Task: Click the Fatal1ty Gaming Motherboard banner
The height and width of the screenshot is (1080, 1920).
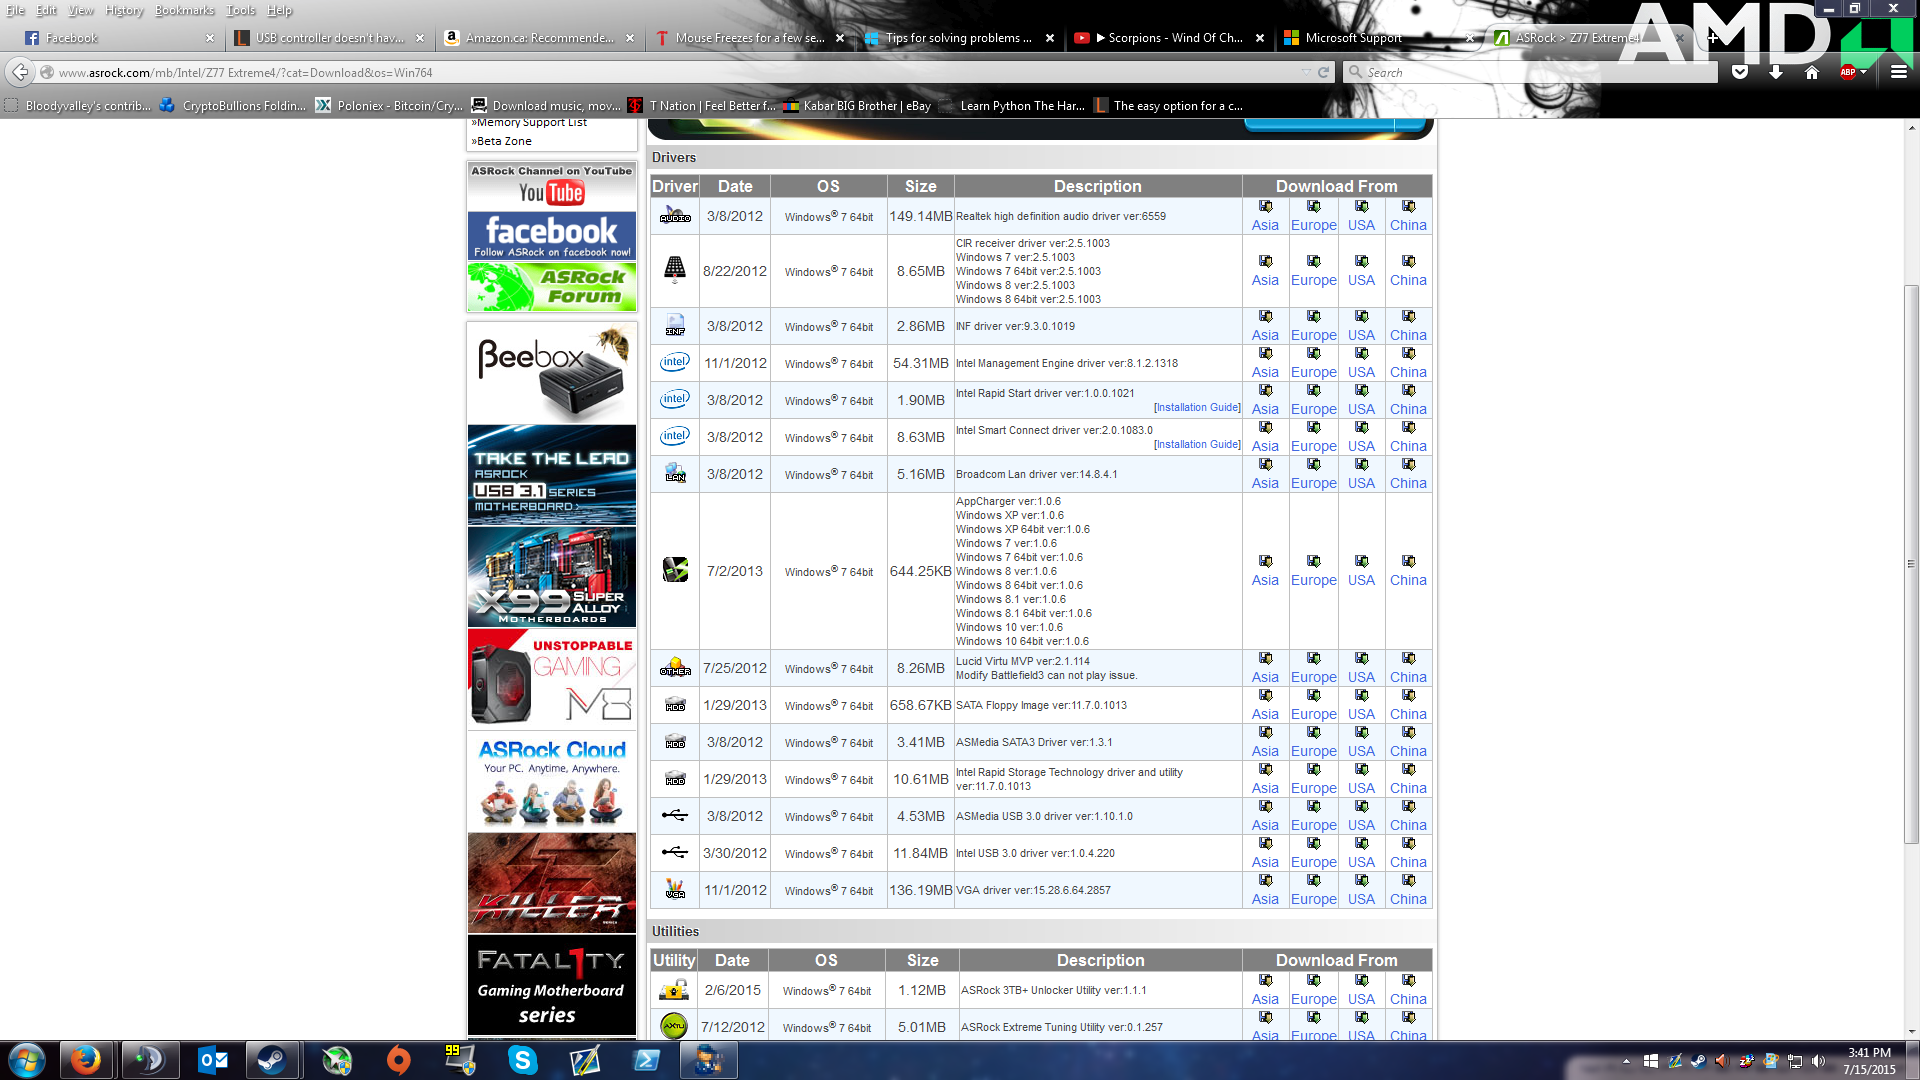Action: tap(551, 985)
